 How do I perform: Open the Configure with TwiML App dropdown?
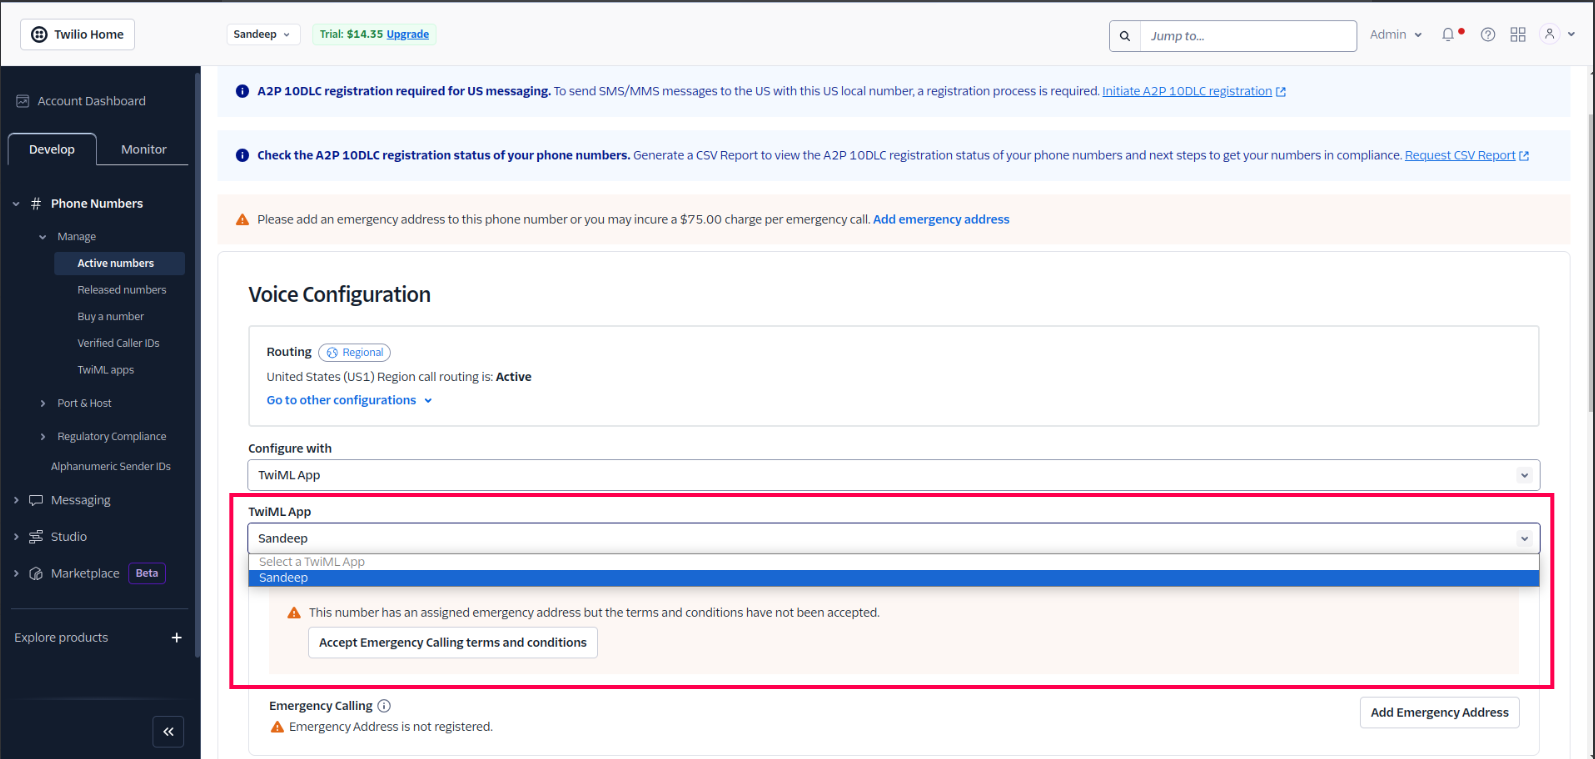[894, 475]
